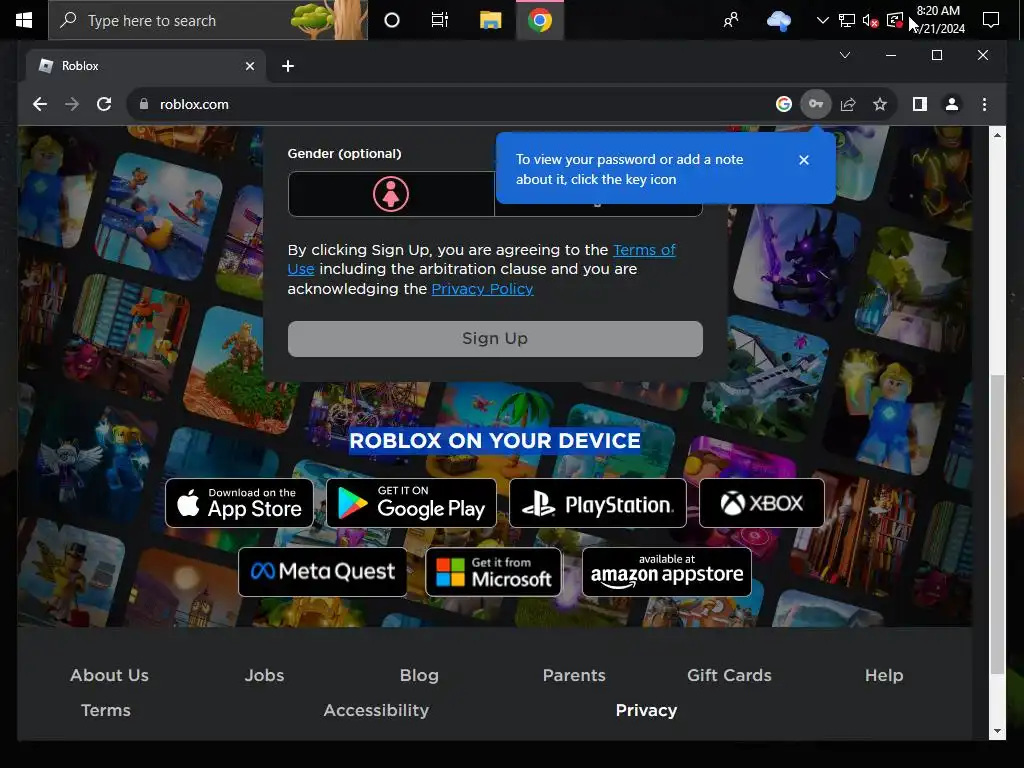Open a new Chrome tab

click(288, 66)
